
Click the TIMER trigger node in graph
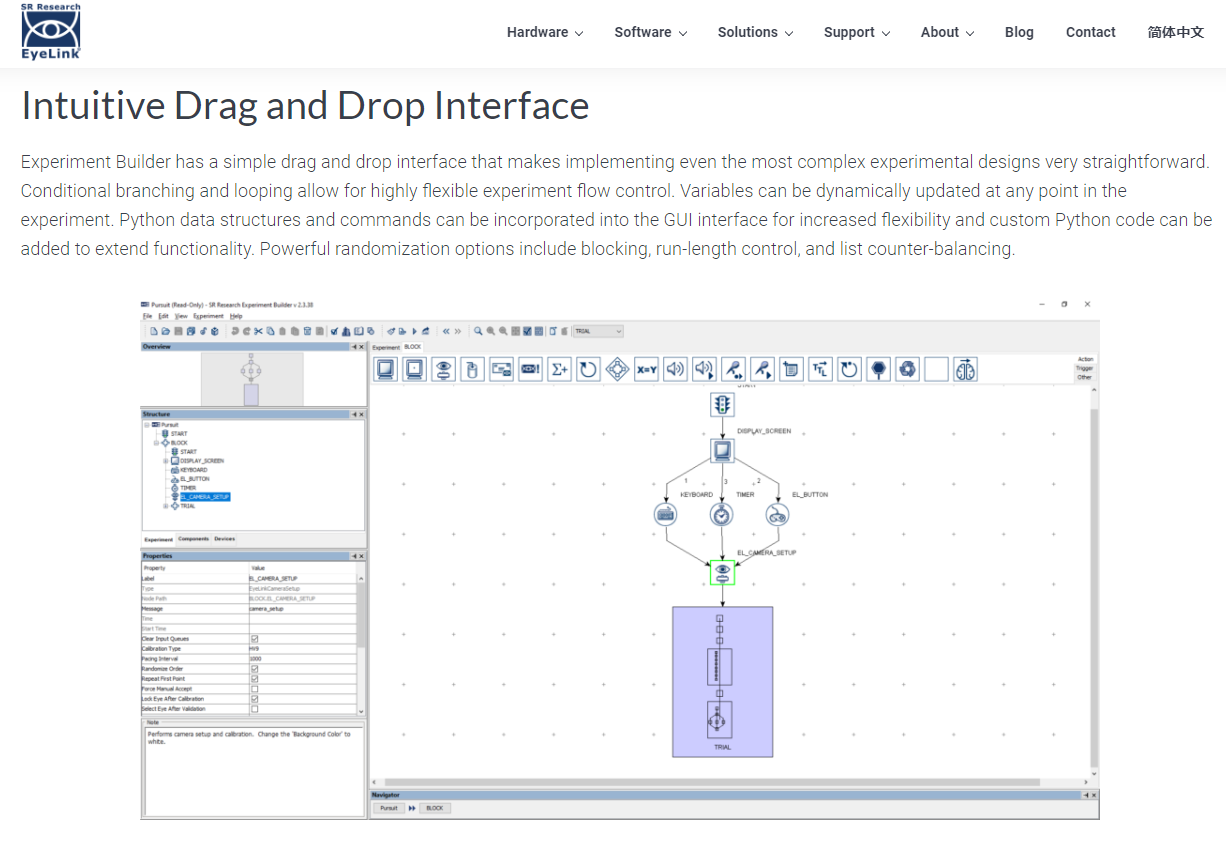point(722,515)
